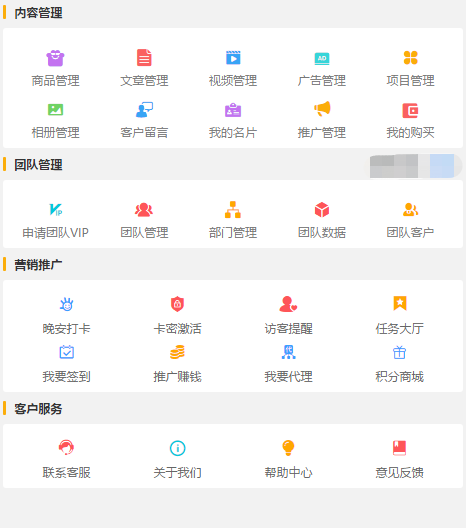The width and height of the screenshot is (466, 528).
Task: Click the 团队客户 text
Action: click(x=410, y=233)
